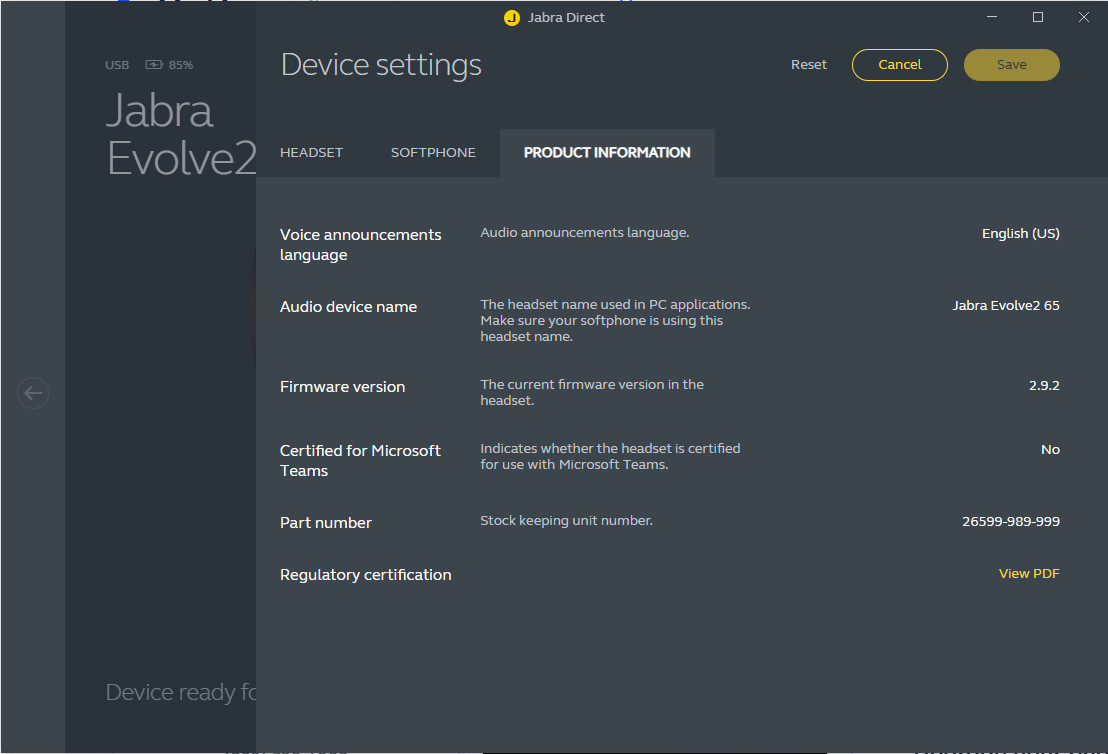
Task: Click the battery charging icon showing 85%
Action: click(154, 64)
